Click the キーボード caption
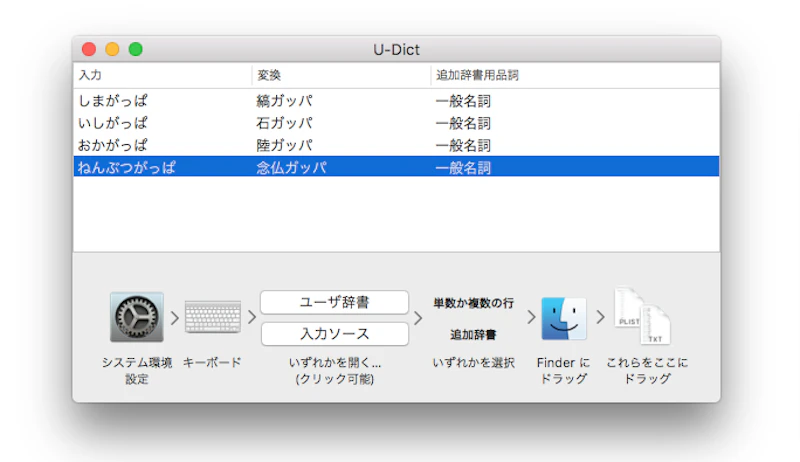 212,363
